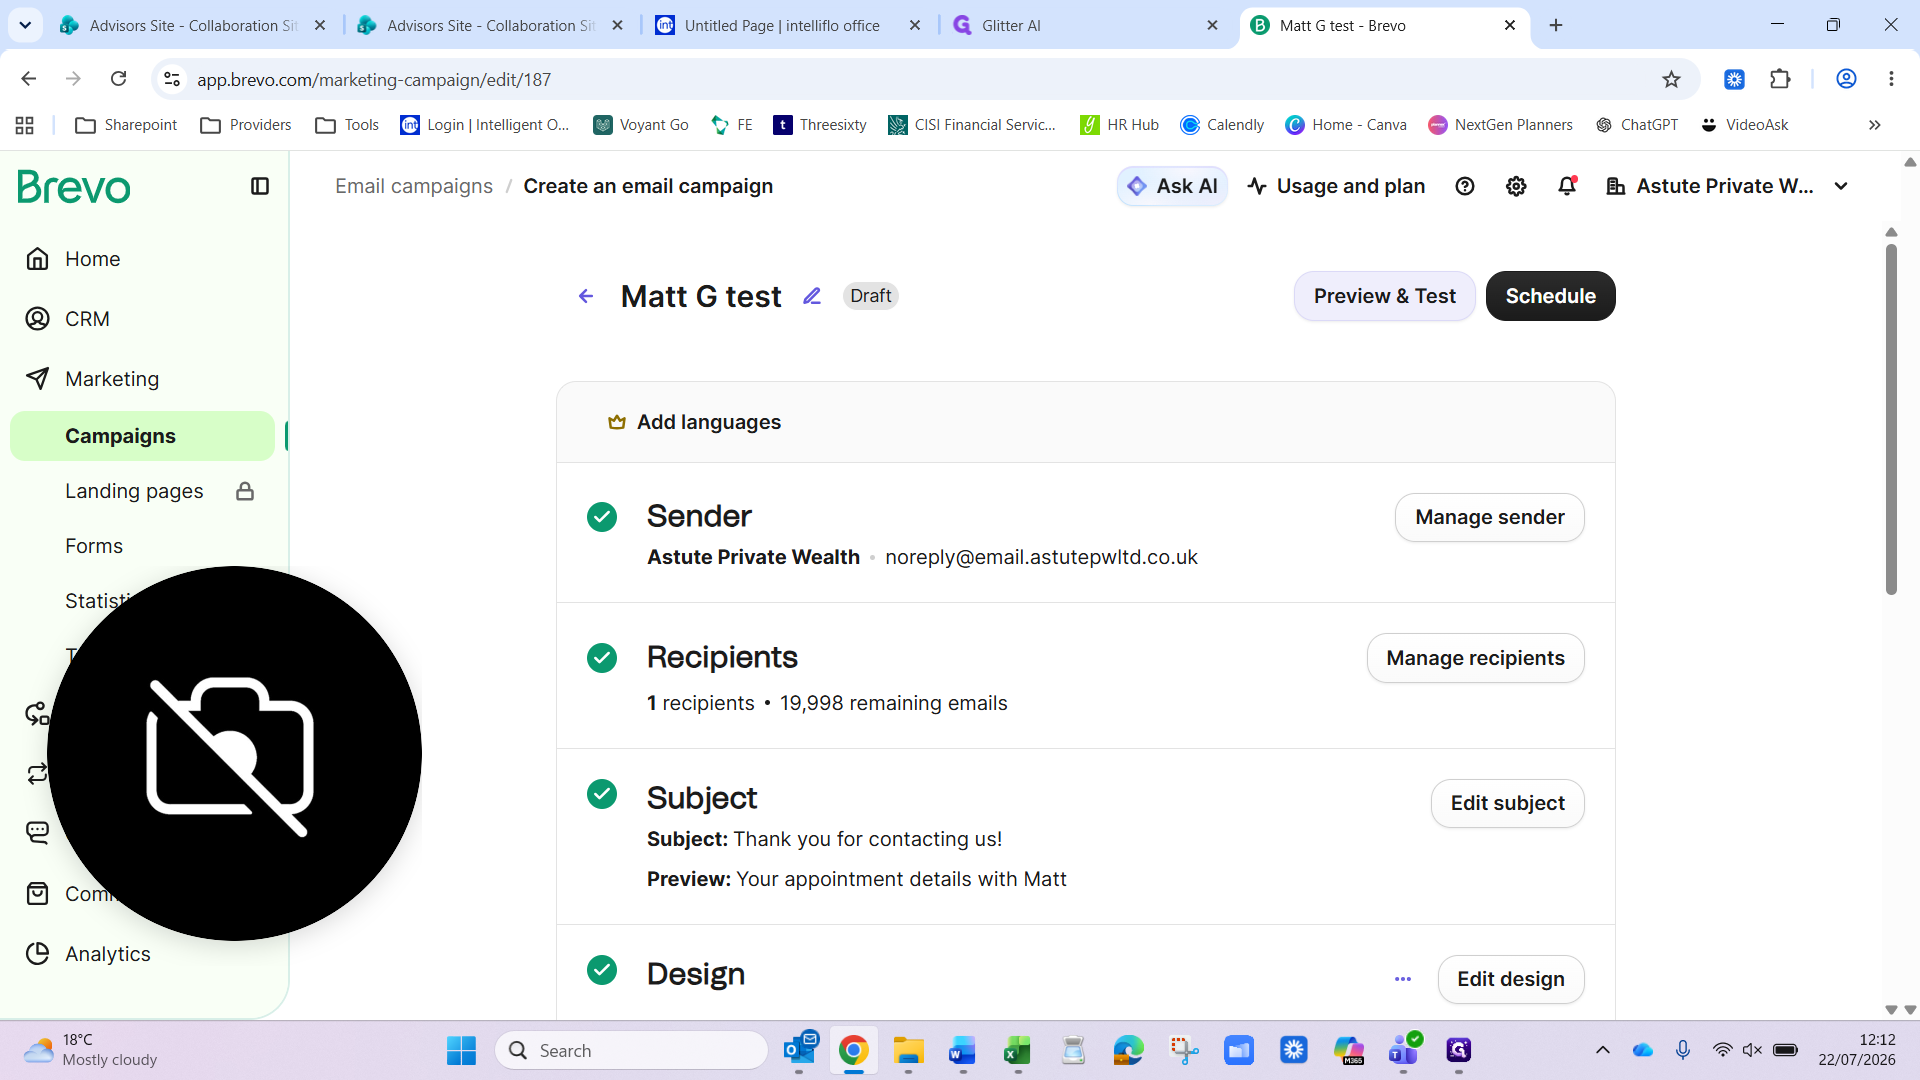Open Forms in sidebar
Image resolution: width=1920 pixels, height=1080 pixels.
click(x=94, y=546)
